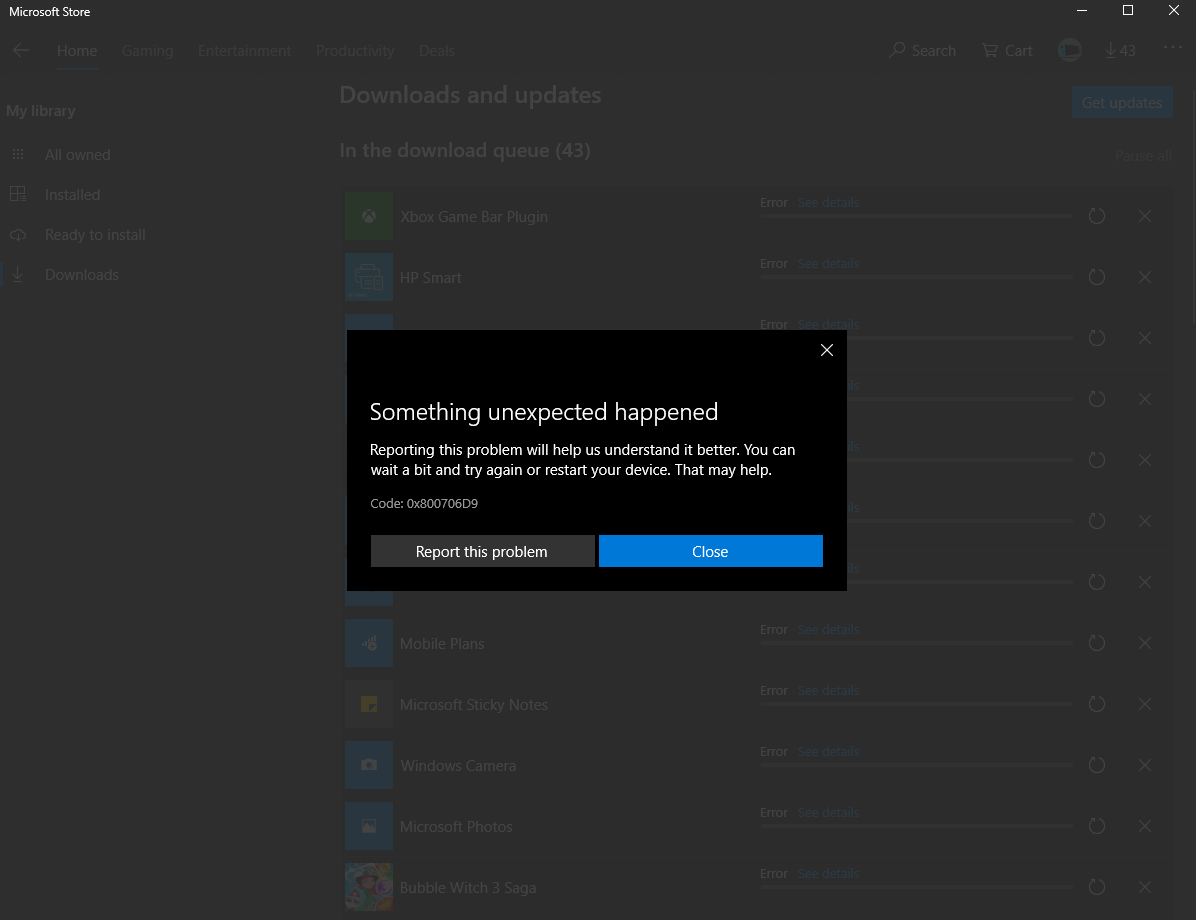See details for Mobile Plans error
Screen dimensions: 1196x920
[828, 629]
